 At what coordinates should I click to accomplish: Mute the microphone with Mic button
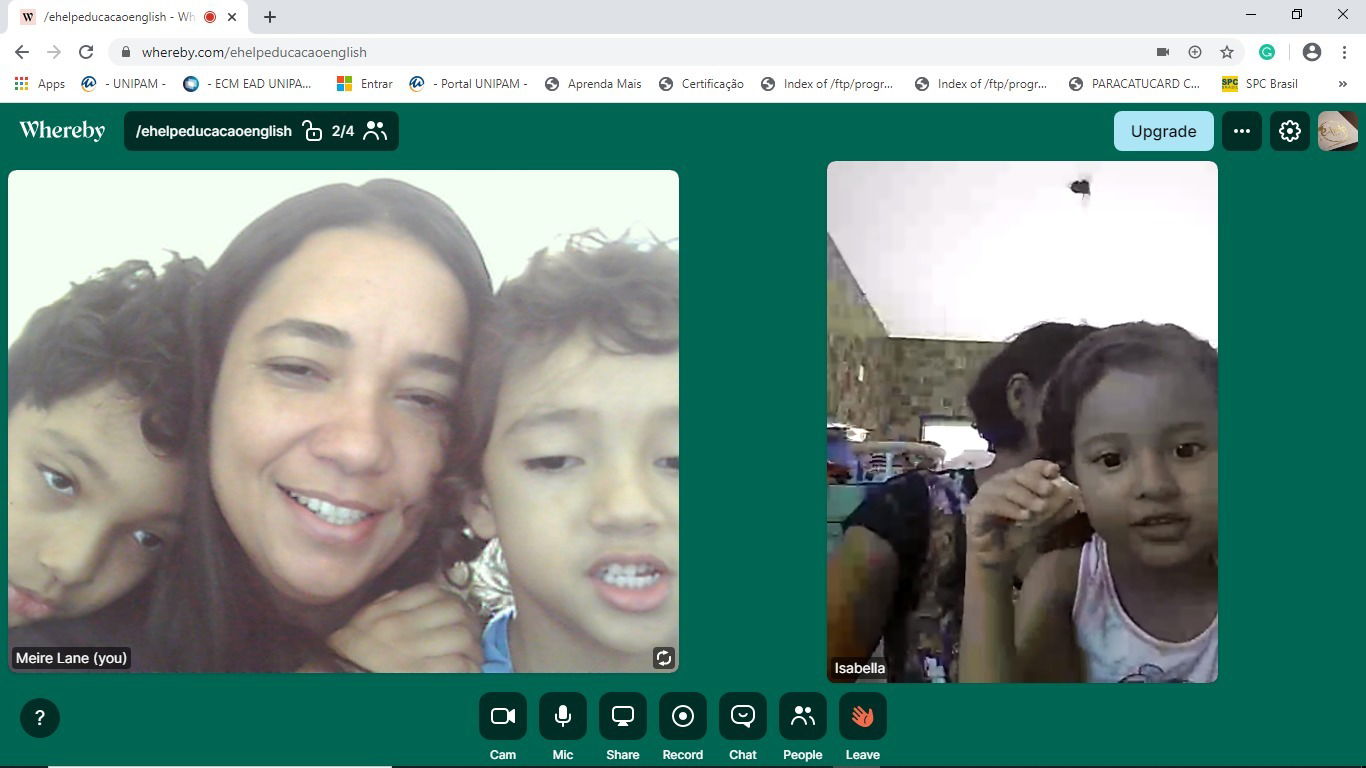[563, 716]
